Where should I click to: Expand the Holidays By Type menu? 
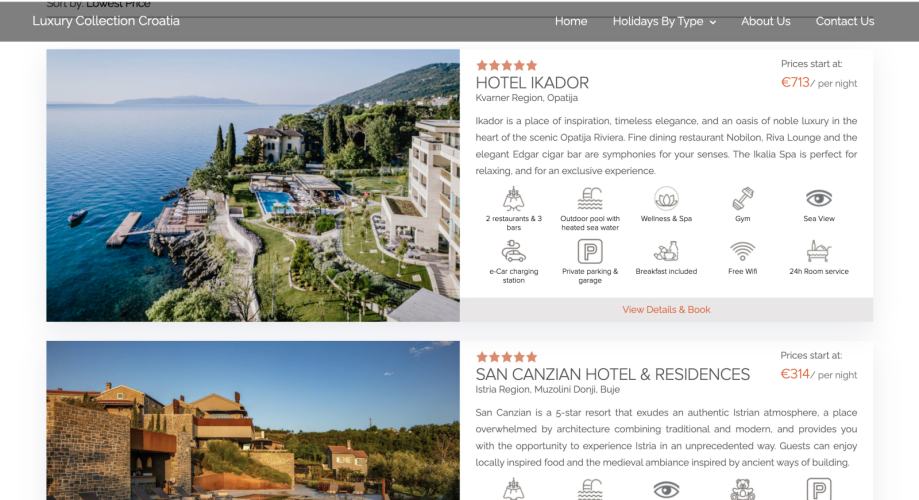664,21
